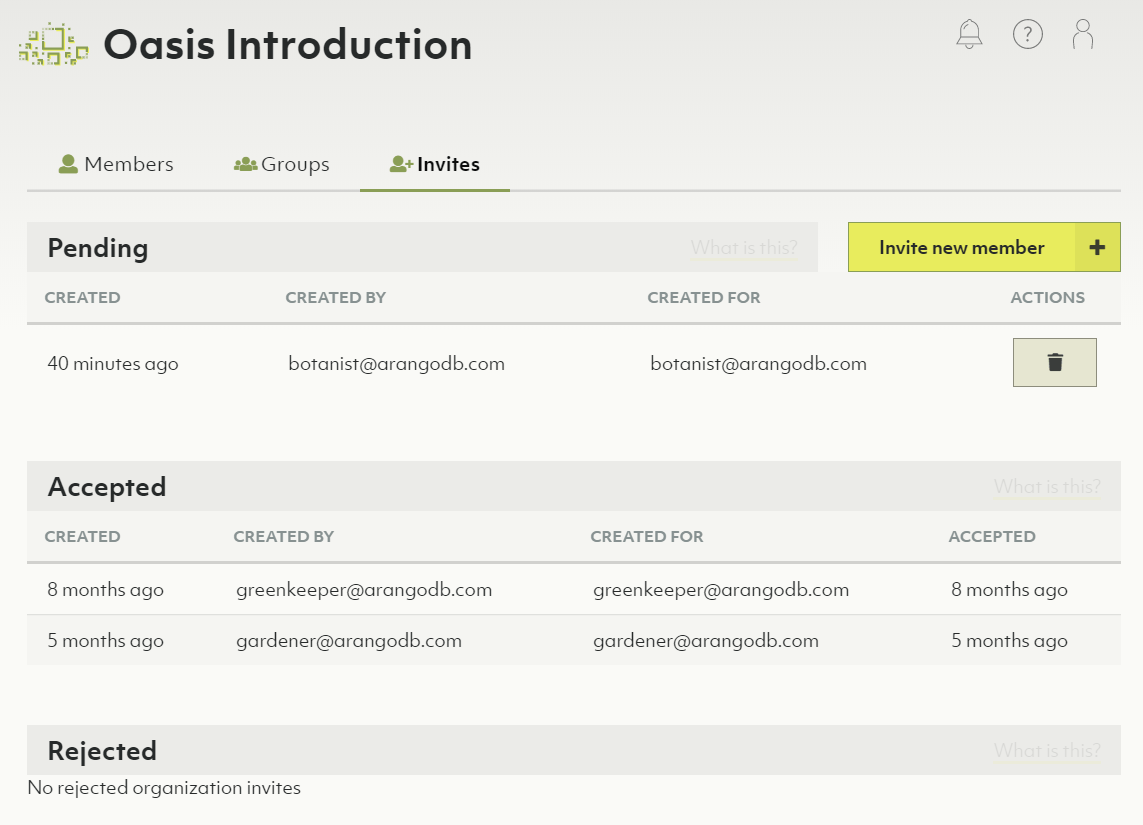Viewport: 1143px width, 825px height.
Task: Switch to the Groups tab
Action: [282, 165]
